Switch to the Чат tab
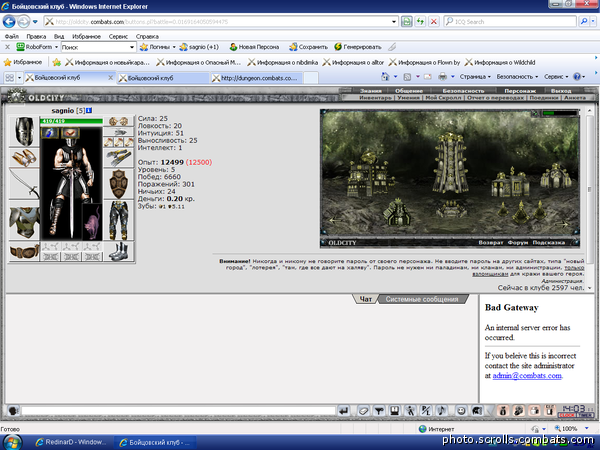Screen dimensions: 600x450 (x=366, y=299)
